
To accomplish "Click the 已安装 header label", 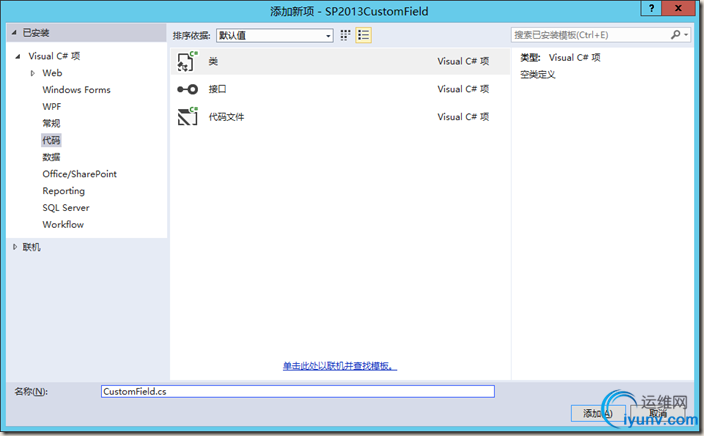I will point(36,33).
